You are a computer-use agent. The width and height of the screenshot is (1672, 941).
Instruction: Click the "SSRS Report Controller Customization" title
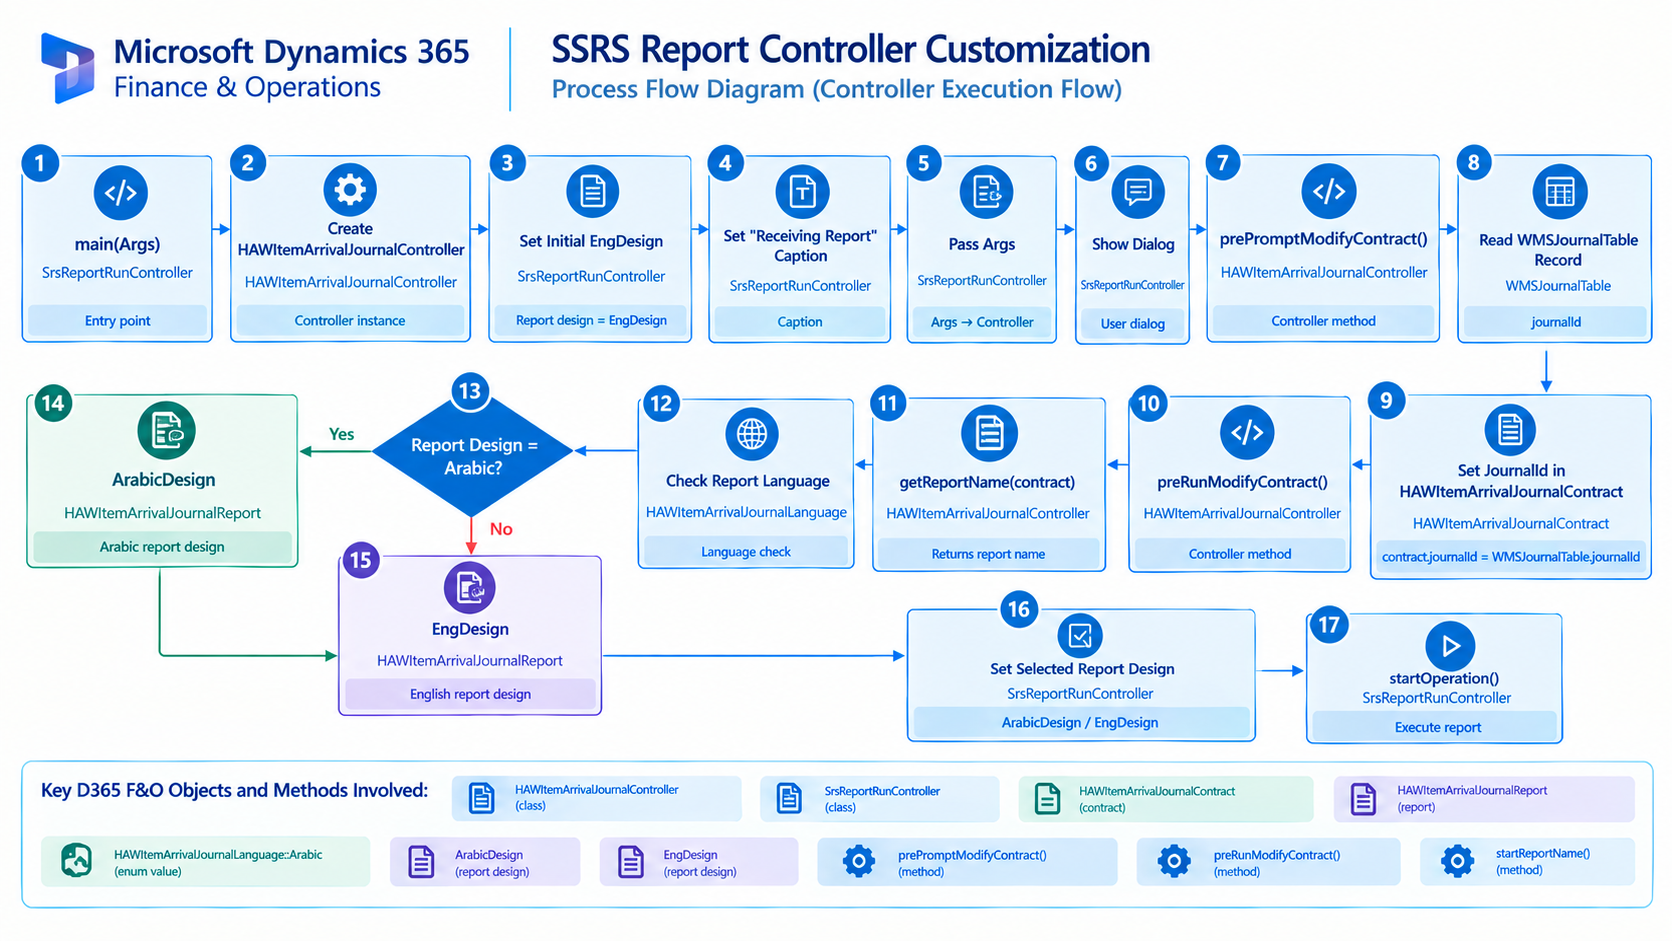[x=851, y=49]
